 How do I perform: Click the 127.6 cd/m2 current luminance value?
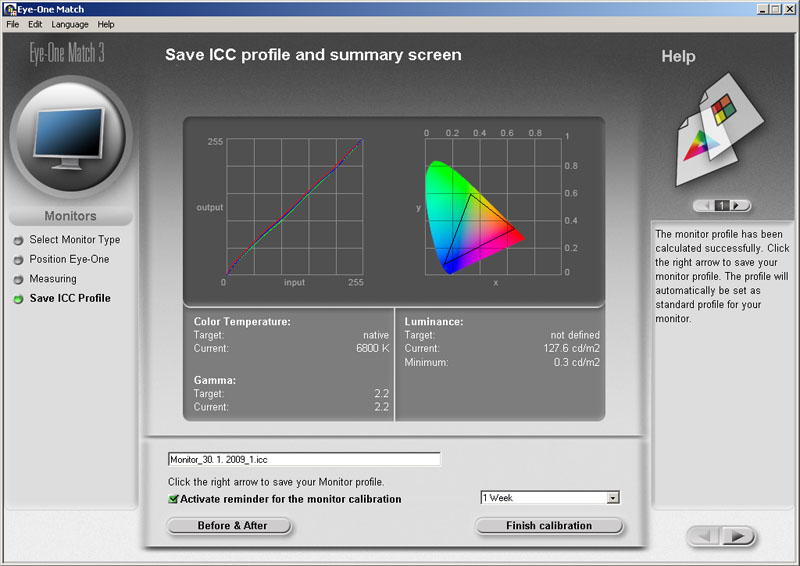[571, 348]
